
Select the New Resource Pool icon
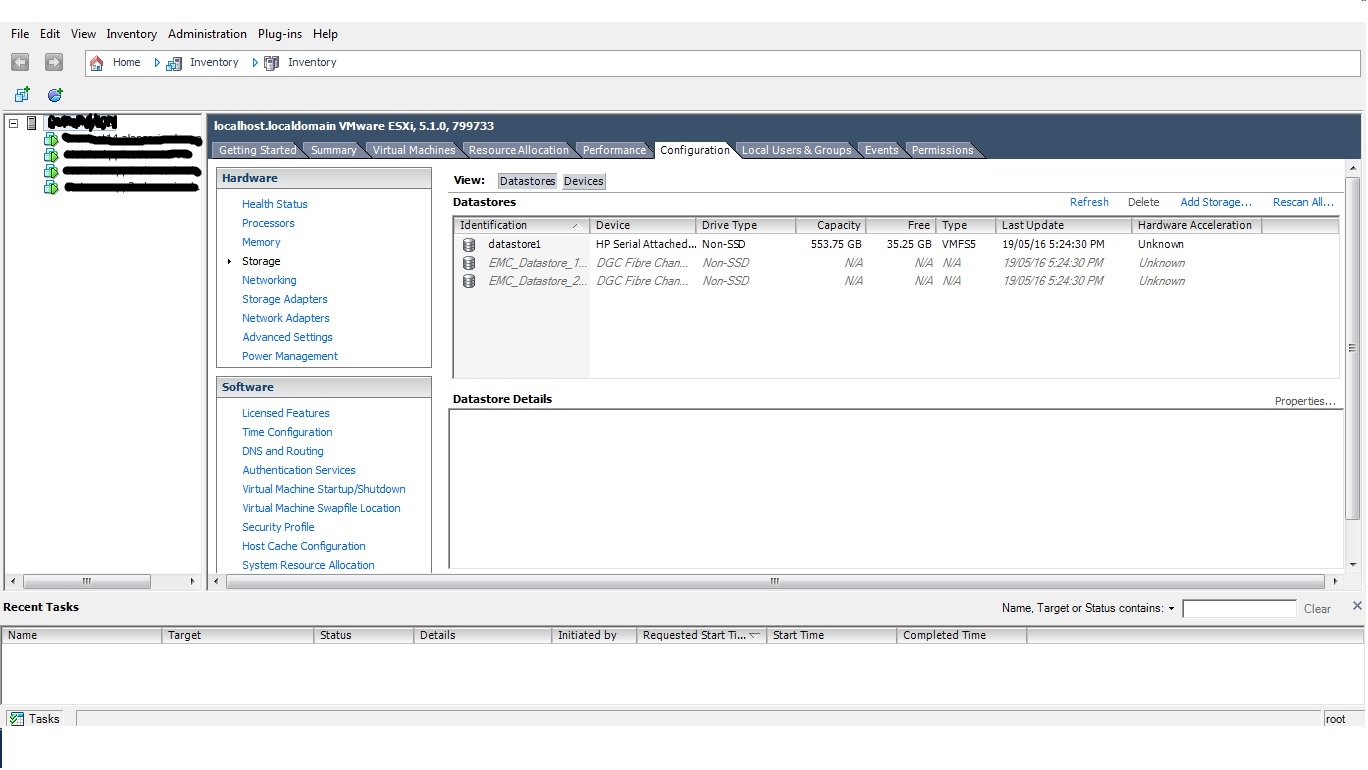coord(54,94)
